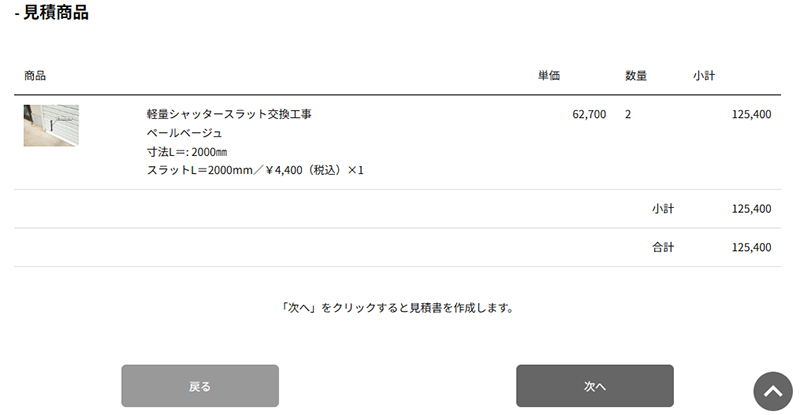Click the 戻る back button

coord(200,386)
